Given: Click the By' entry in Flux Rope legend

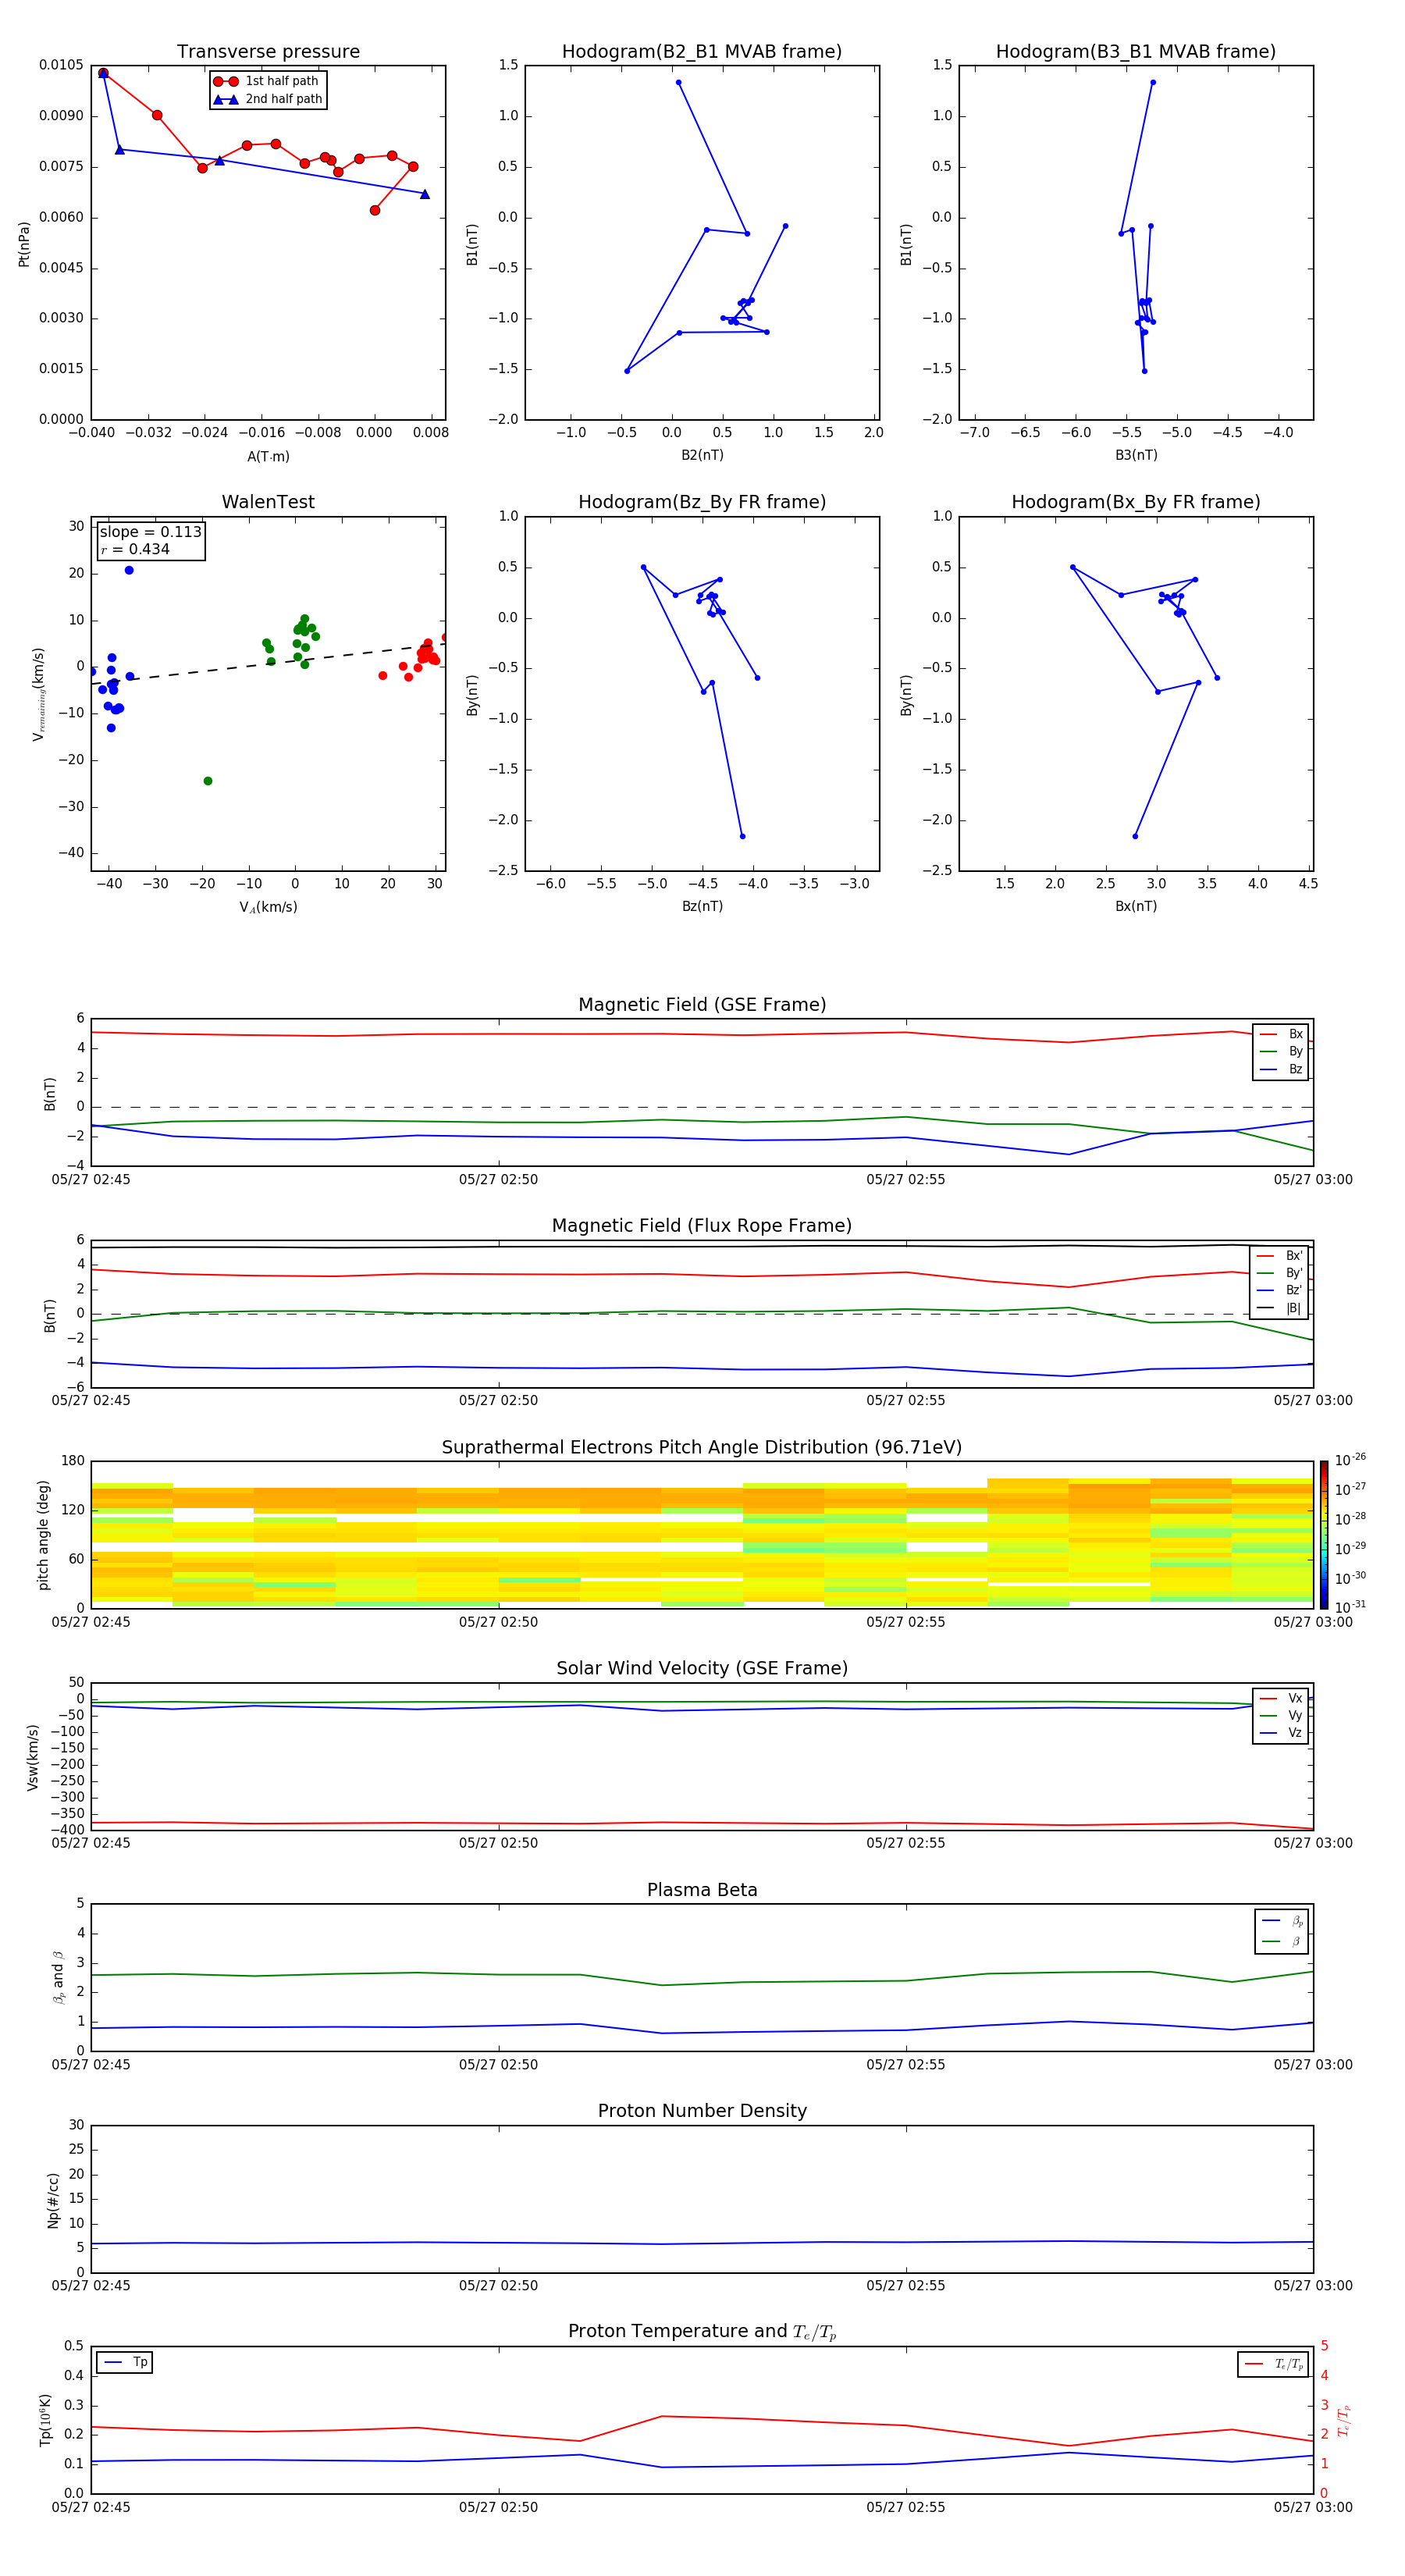Looking at the screenshot, I should [x=1279, y=1273].
